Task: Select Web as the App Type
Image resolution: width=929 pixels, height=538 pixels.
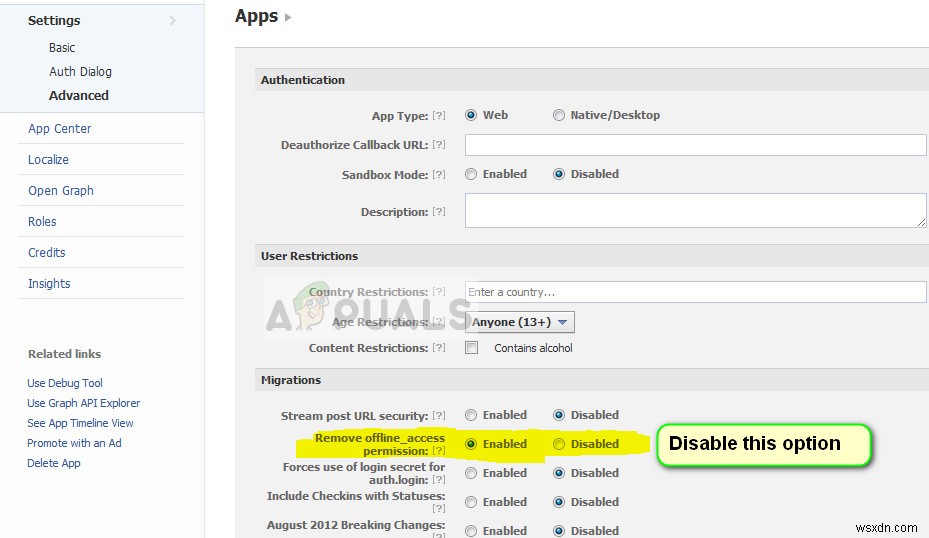Action: pos(471,115)
